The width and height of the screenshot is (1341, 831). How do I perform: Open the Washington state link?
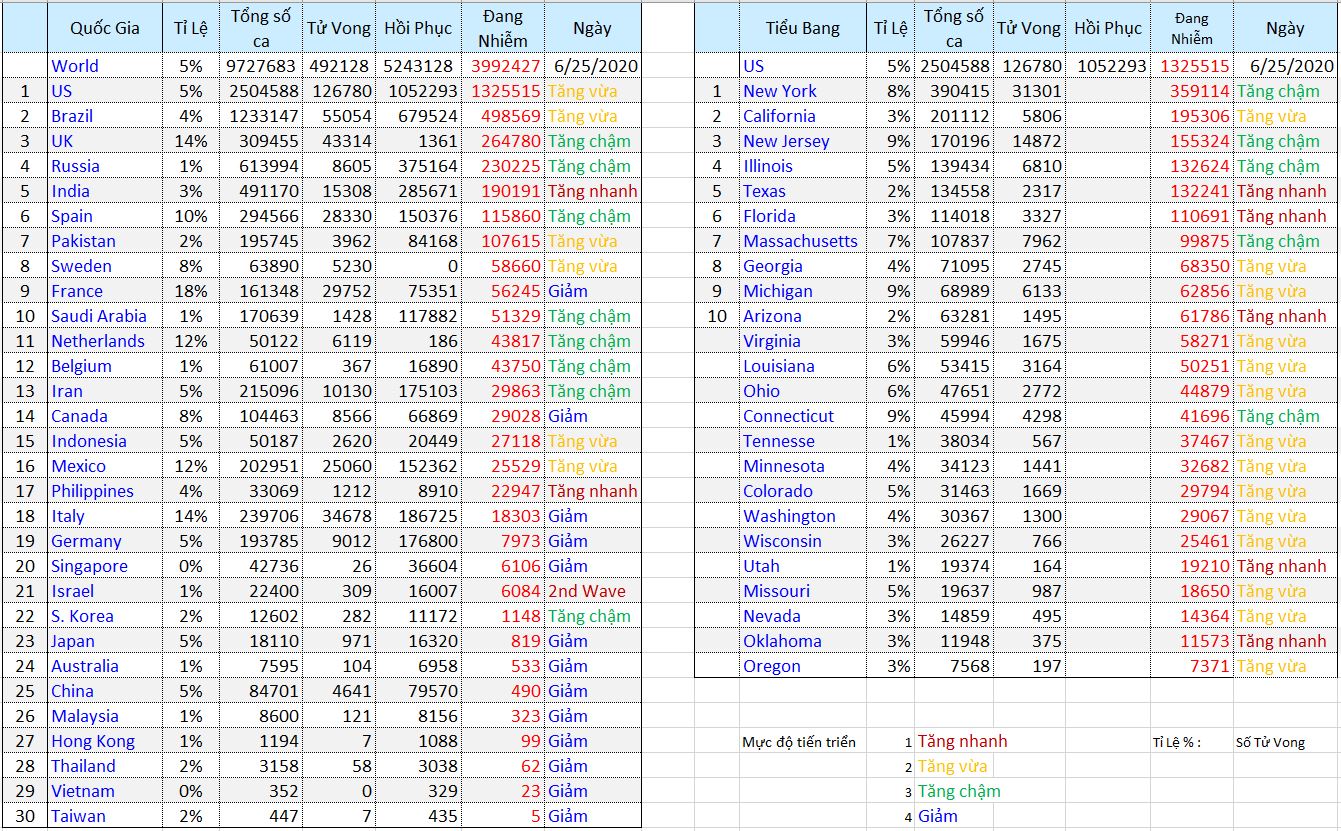pos(789,516)
